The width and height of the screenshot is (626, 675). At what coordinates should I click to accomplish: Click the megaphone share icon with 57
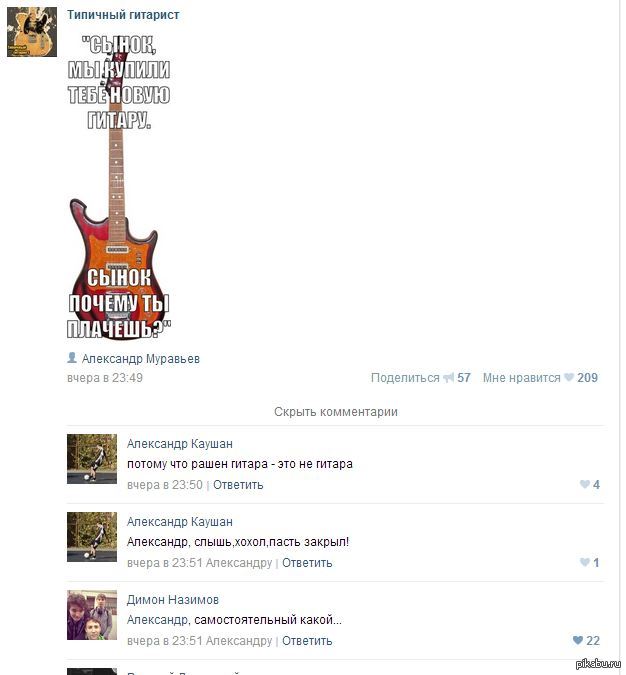[x=449, y=378]
